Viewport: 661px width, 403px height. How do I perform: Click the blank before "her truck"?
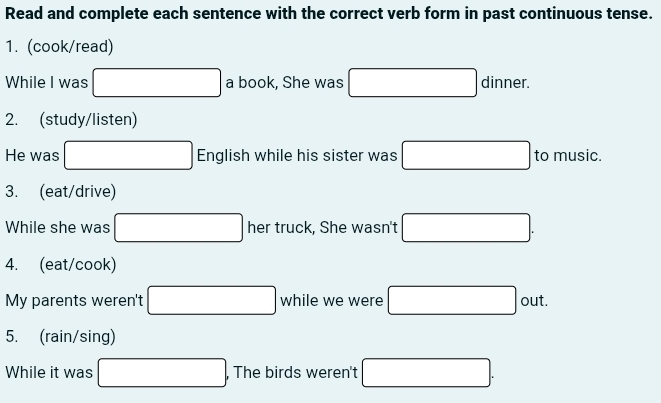pos(179,228)
